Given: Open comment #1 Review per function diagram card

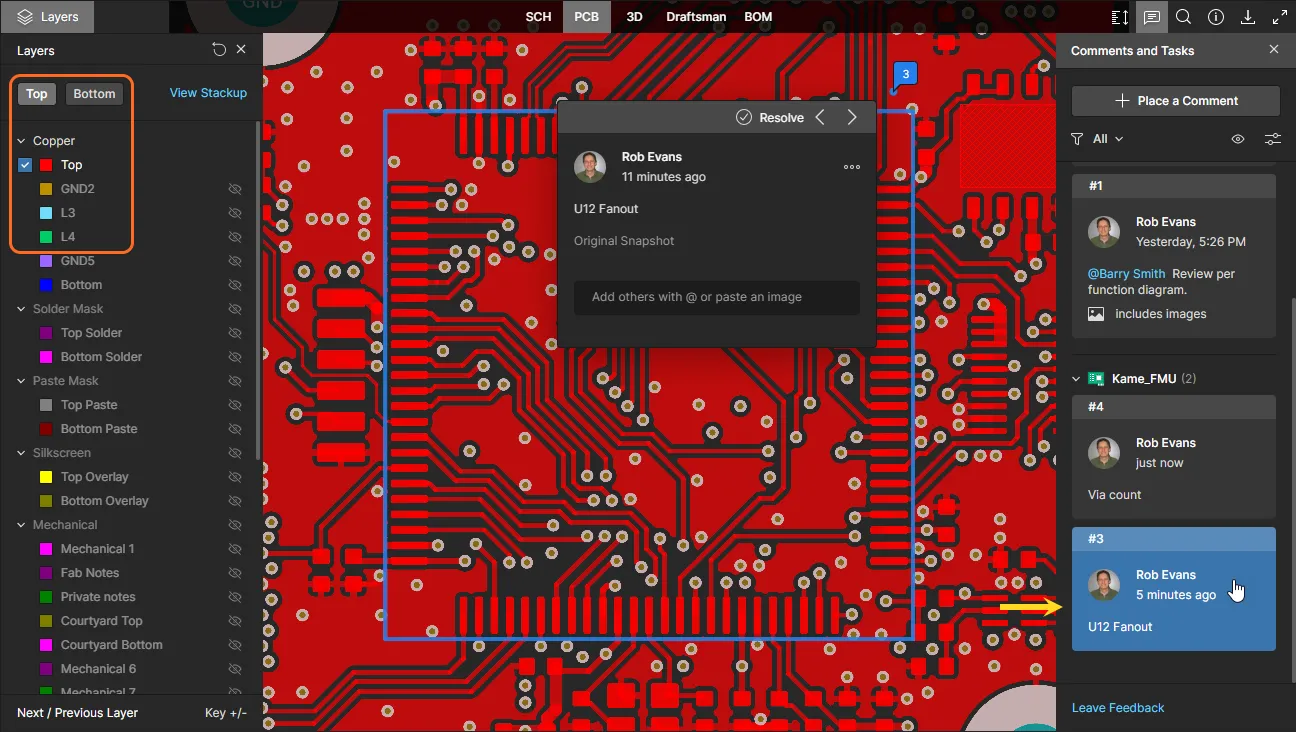Looking at the screenshot, I should (x=1174, y=256).
